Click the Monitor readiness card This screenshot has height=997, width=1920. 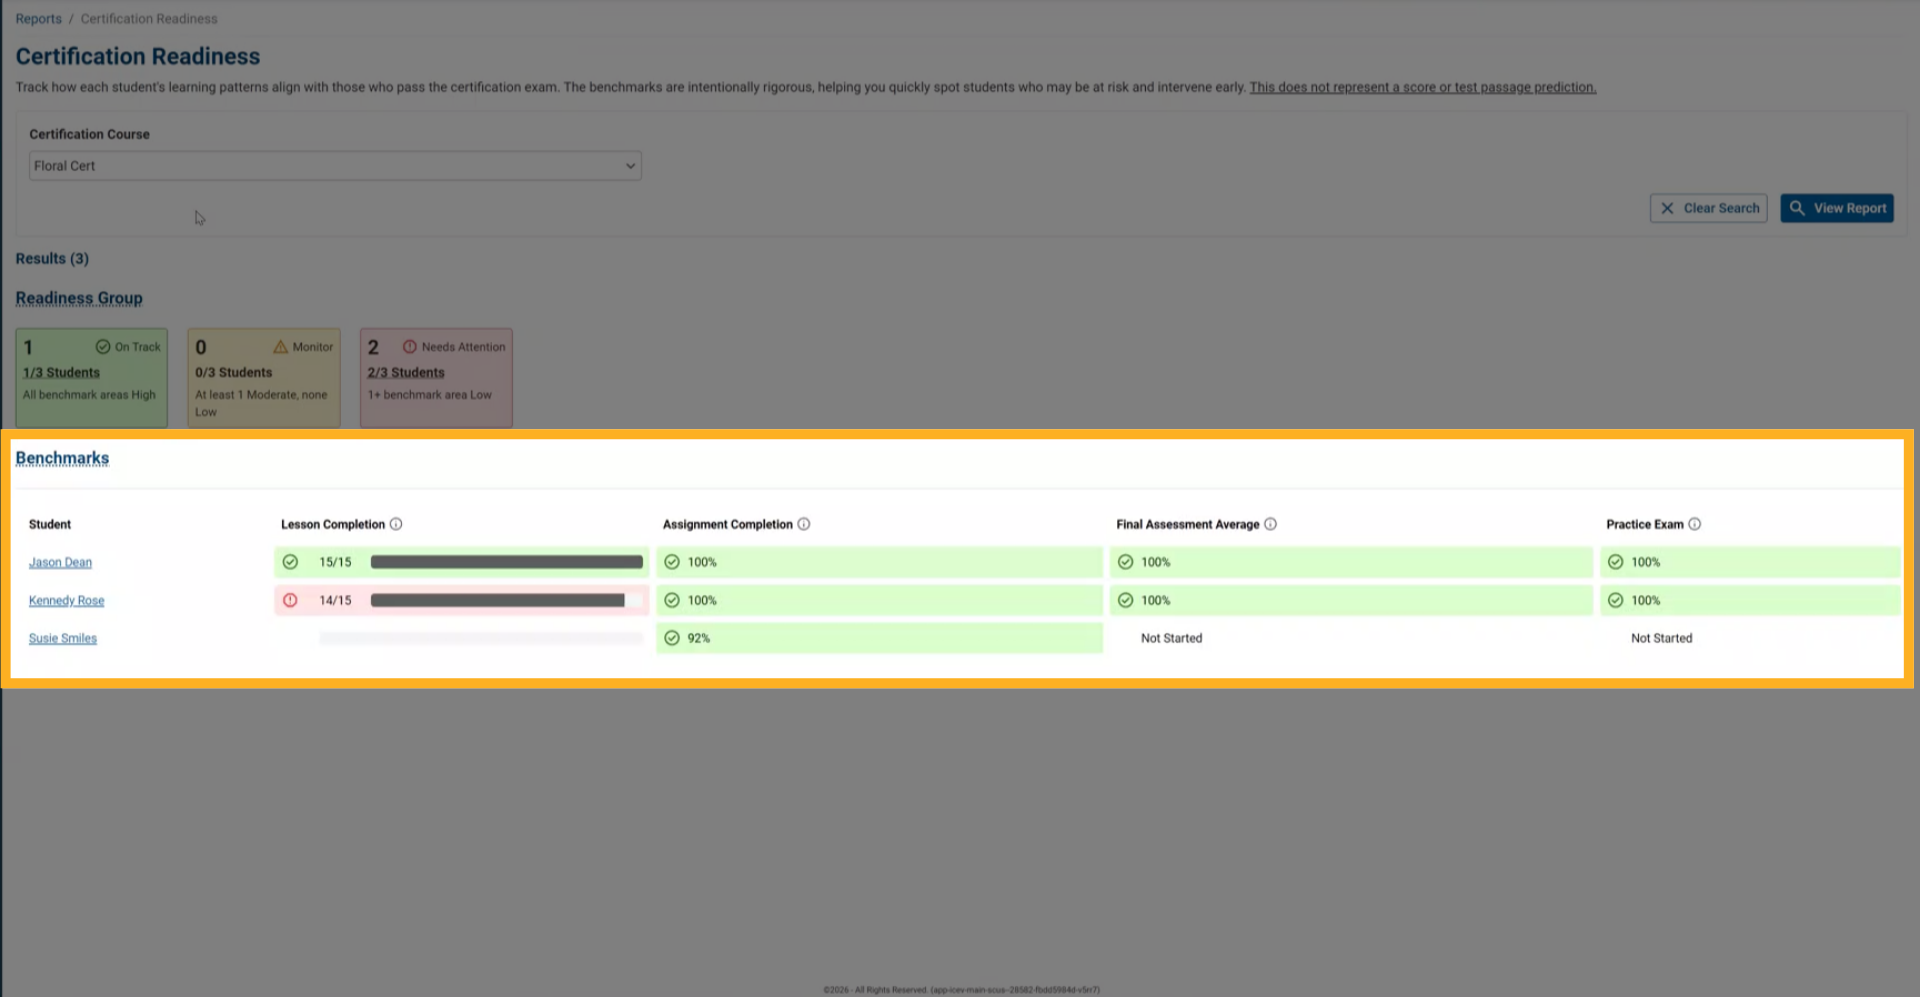click(264, 378)
